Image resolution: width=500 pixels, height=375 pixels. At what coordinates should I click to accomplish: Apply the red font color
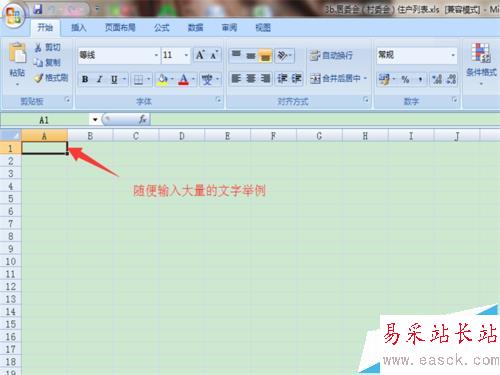coord(184,79)
